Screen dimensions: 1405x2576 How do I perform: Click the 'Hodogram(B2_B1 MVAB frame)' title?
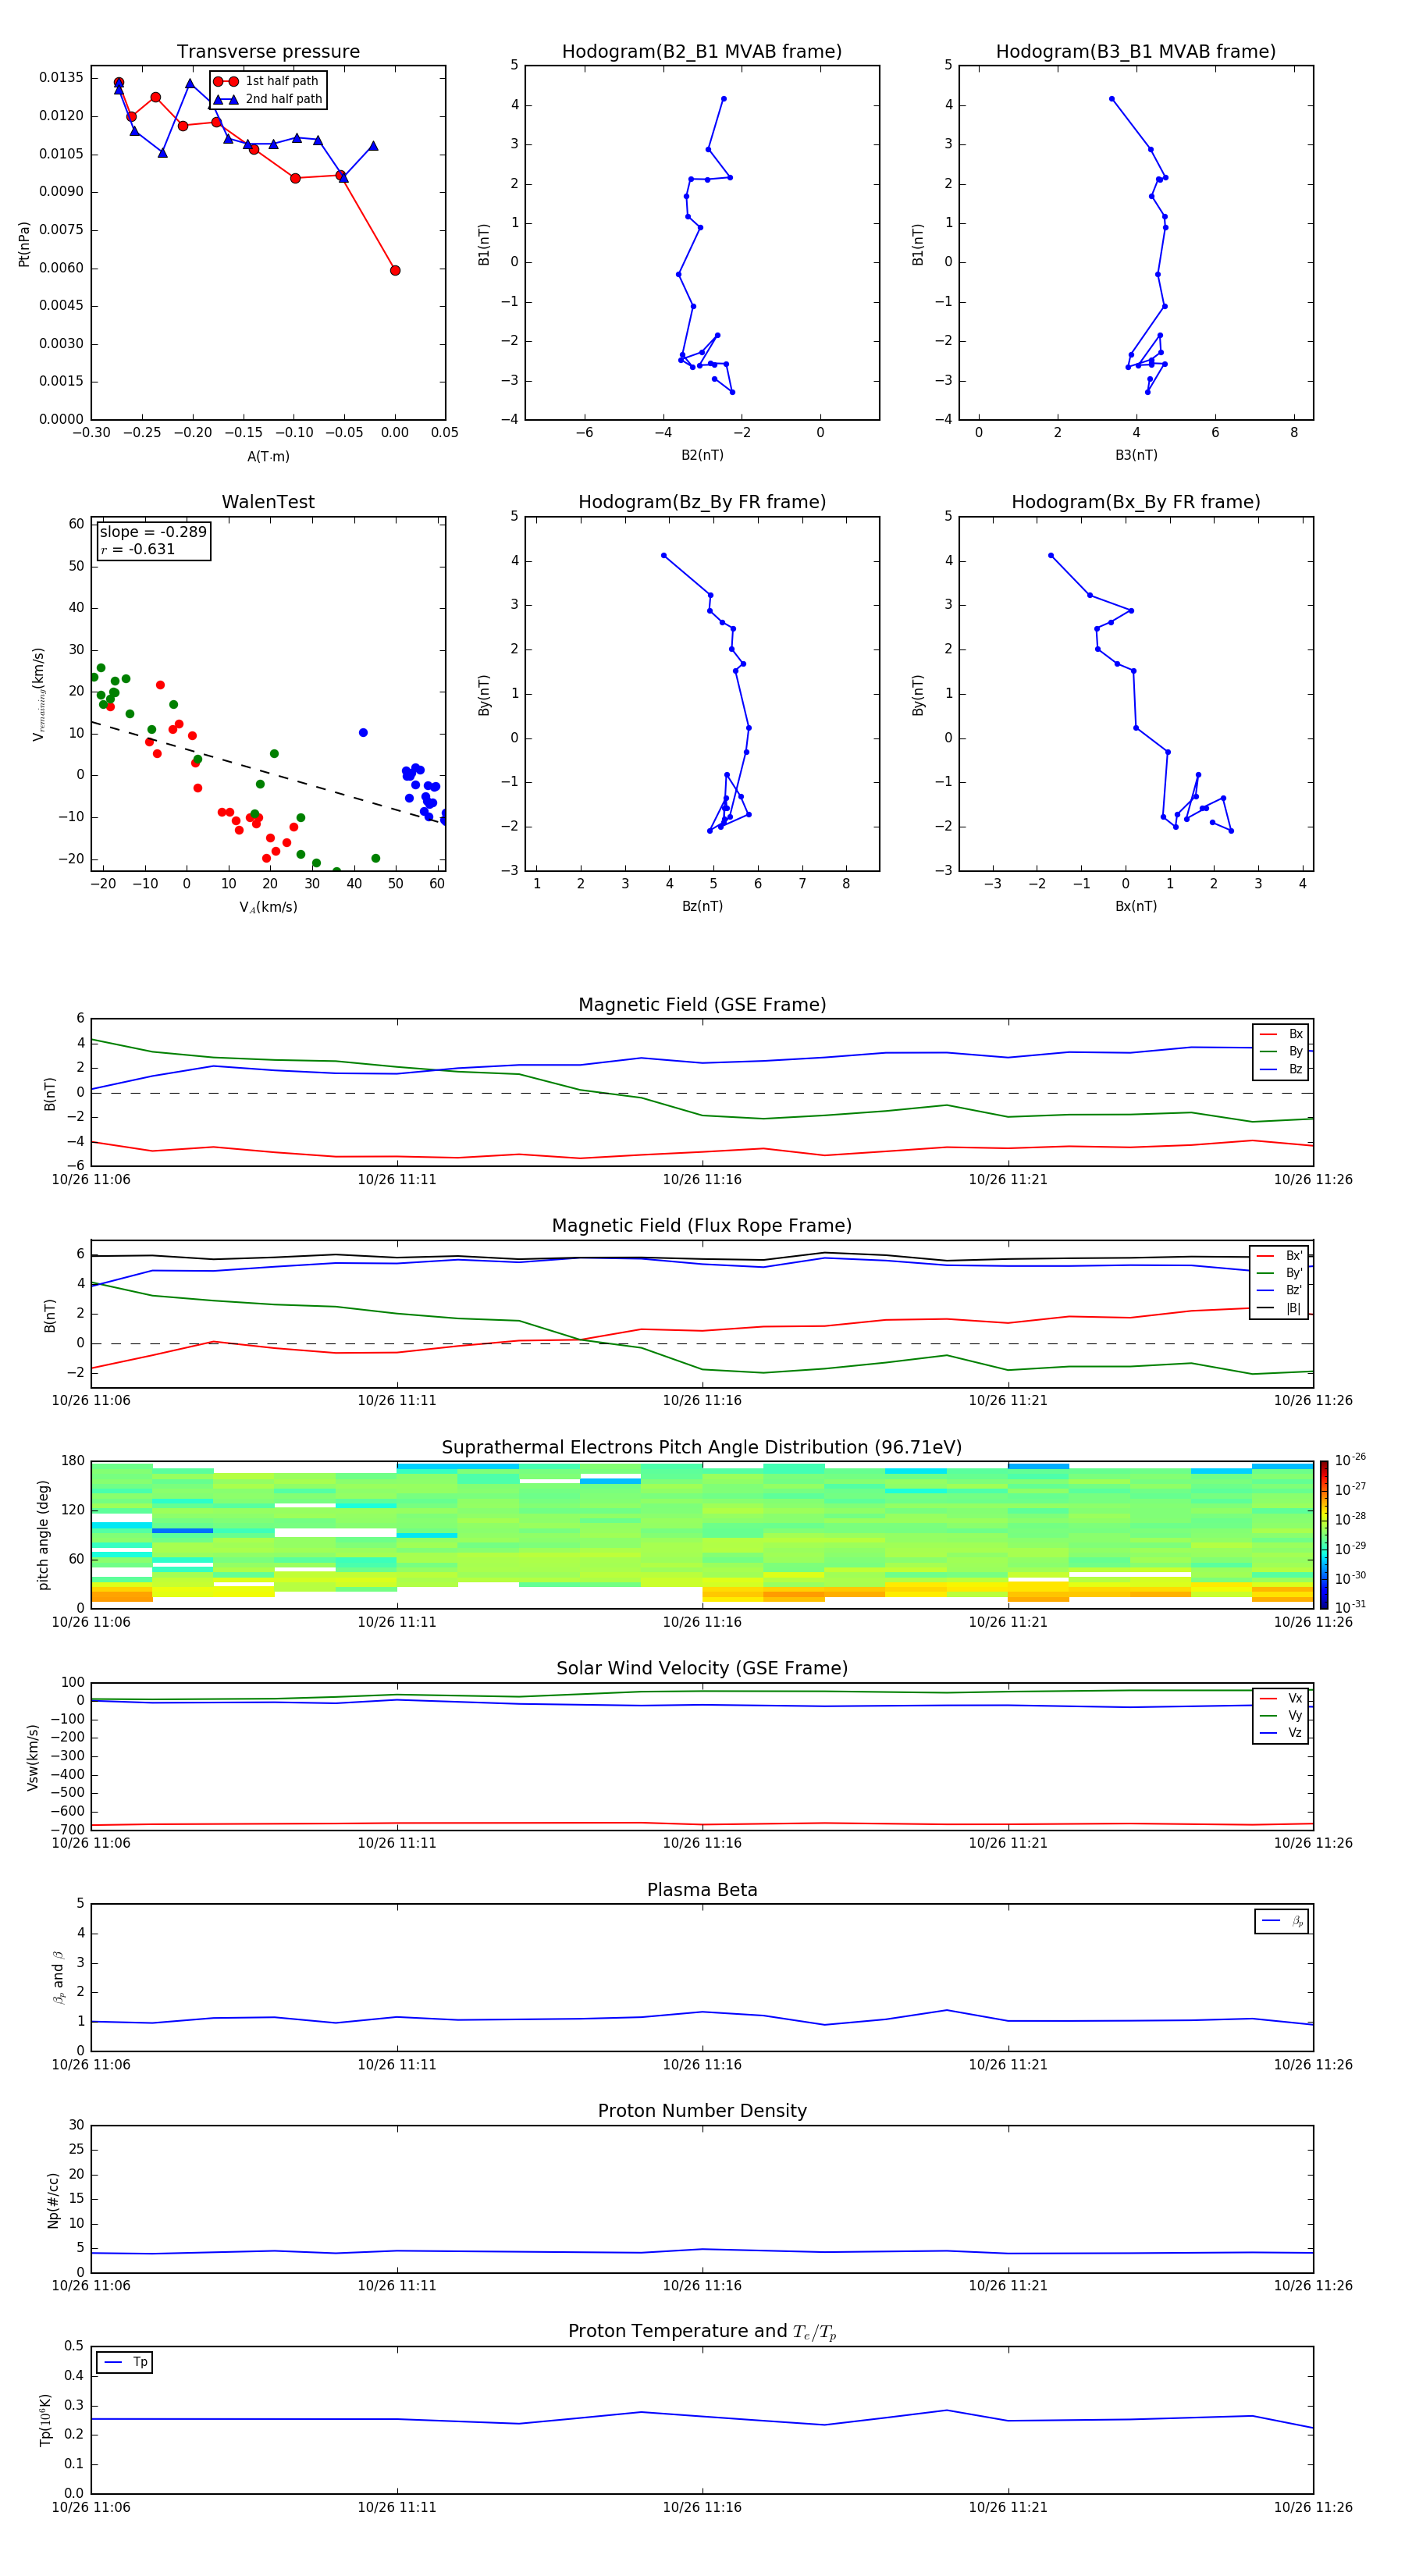pos(702,52)
